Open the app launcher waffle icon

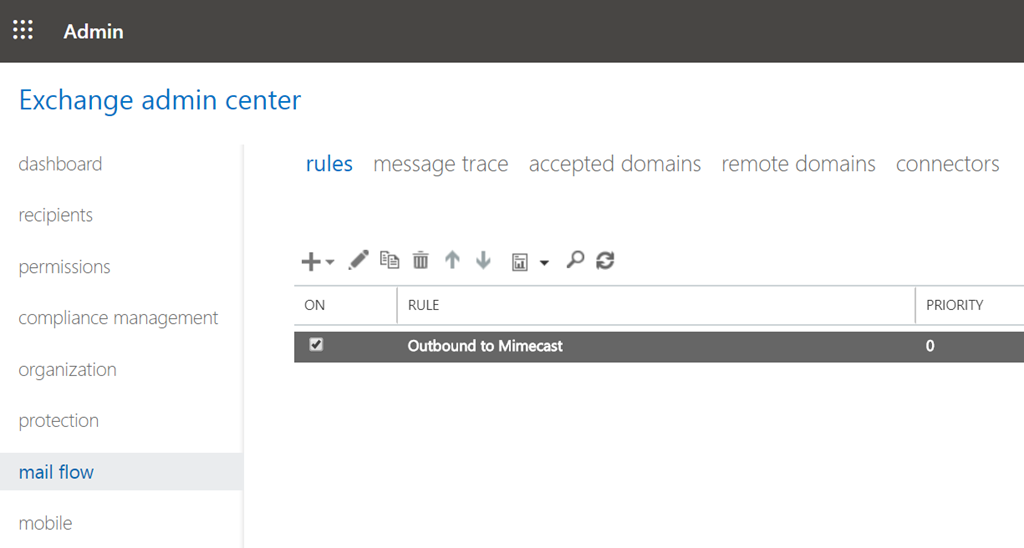pyautogui.click(x=23, y=30)
